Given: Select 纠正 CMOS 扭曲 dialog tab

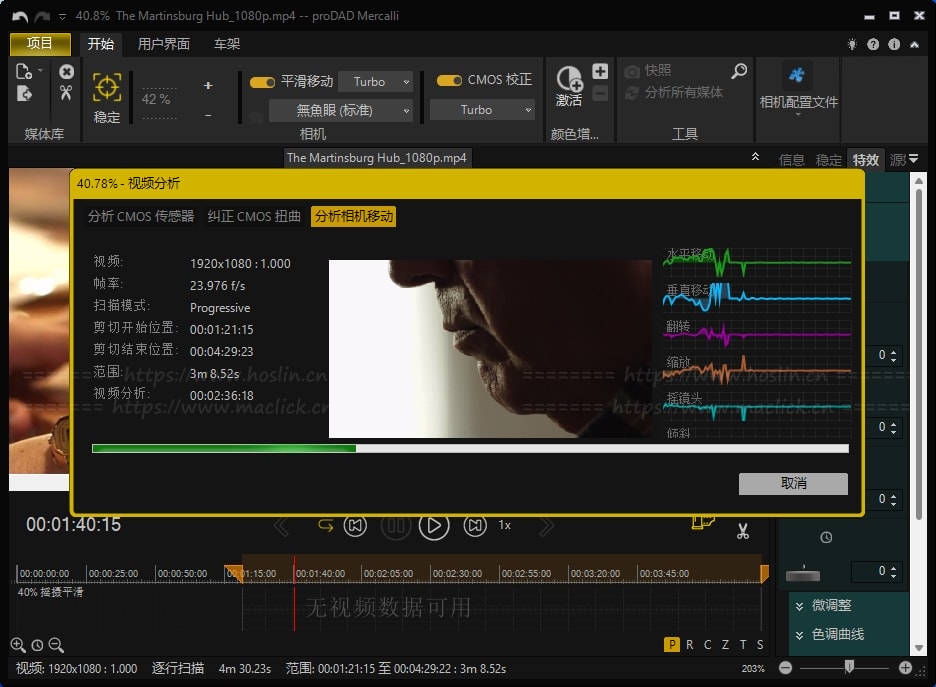Looking at the screenshot, I should [254, 216].
